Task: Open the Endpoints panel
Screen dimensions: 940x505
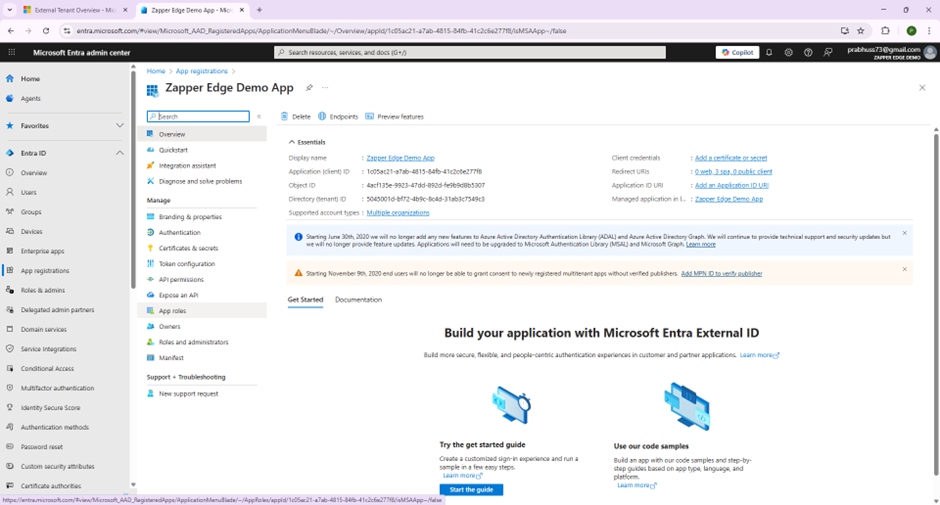Action: click(x=338, y=116)
